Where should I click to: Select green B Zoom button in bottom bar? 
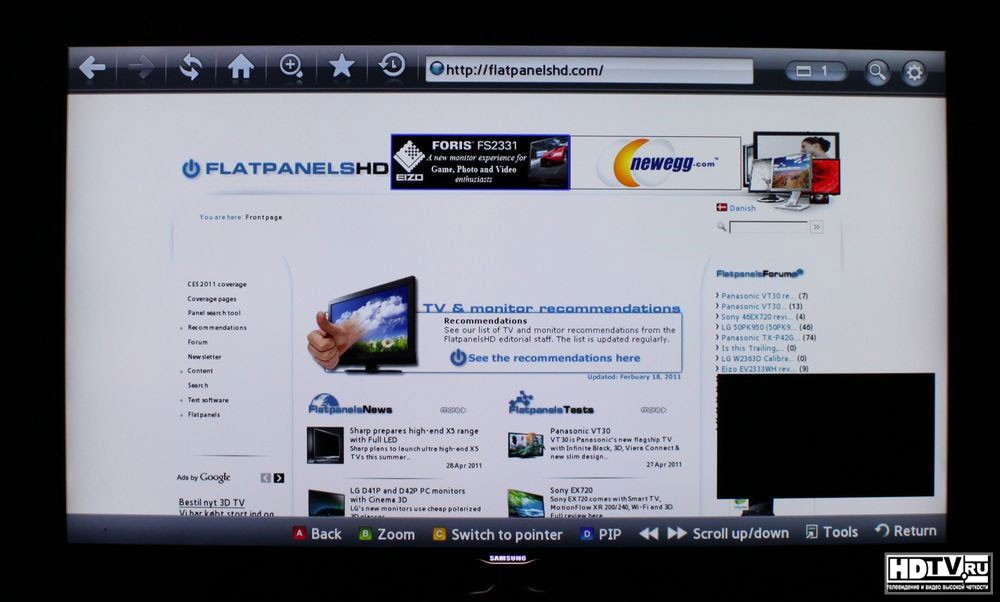tap(386, 534)
